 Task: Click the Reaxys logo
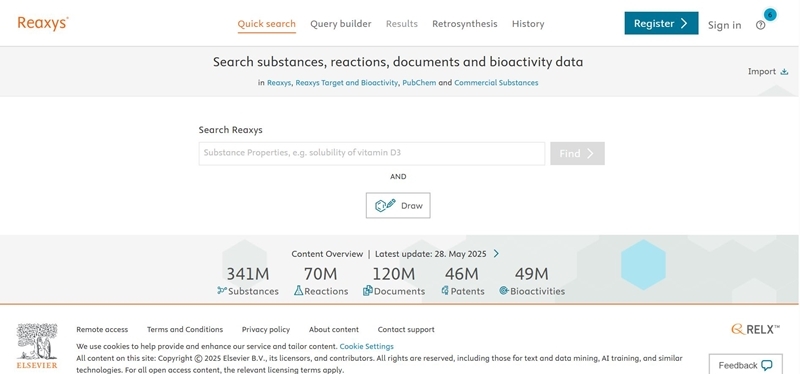point(43,23)
